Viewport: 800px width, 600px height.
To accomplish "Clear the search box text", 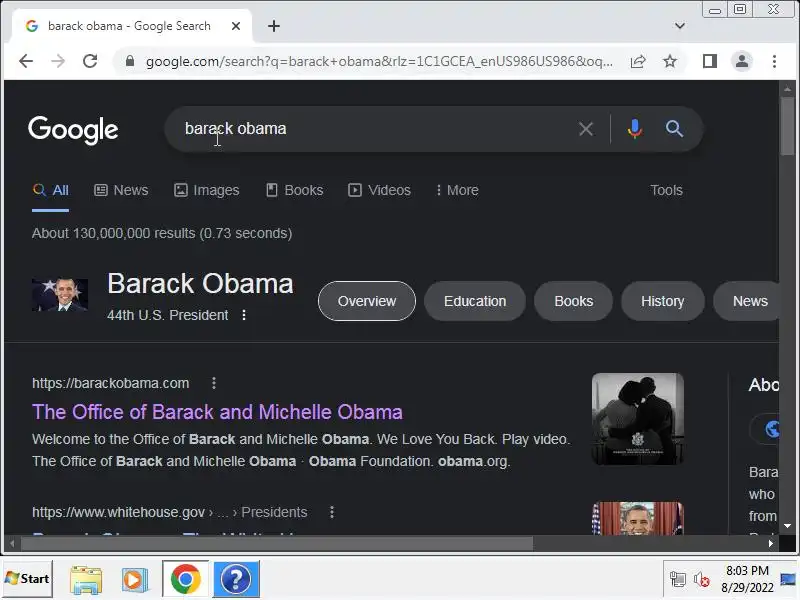I will coord(586,129).
